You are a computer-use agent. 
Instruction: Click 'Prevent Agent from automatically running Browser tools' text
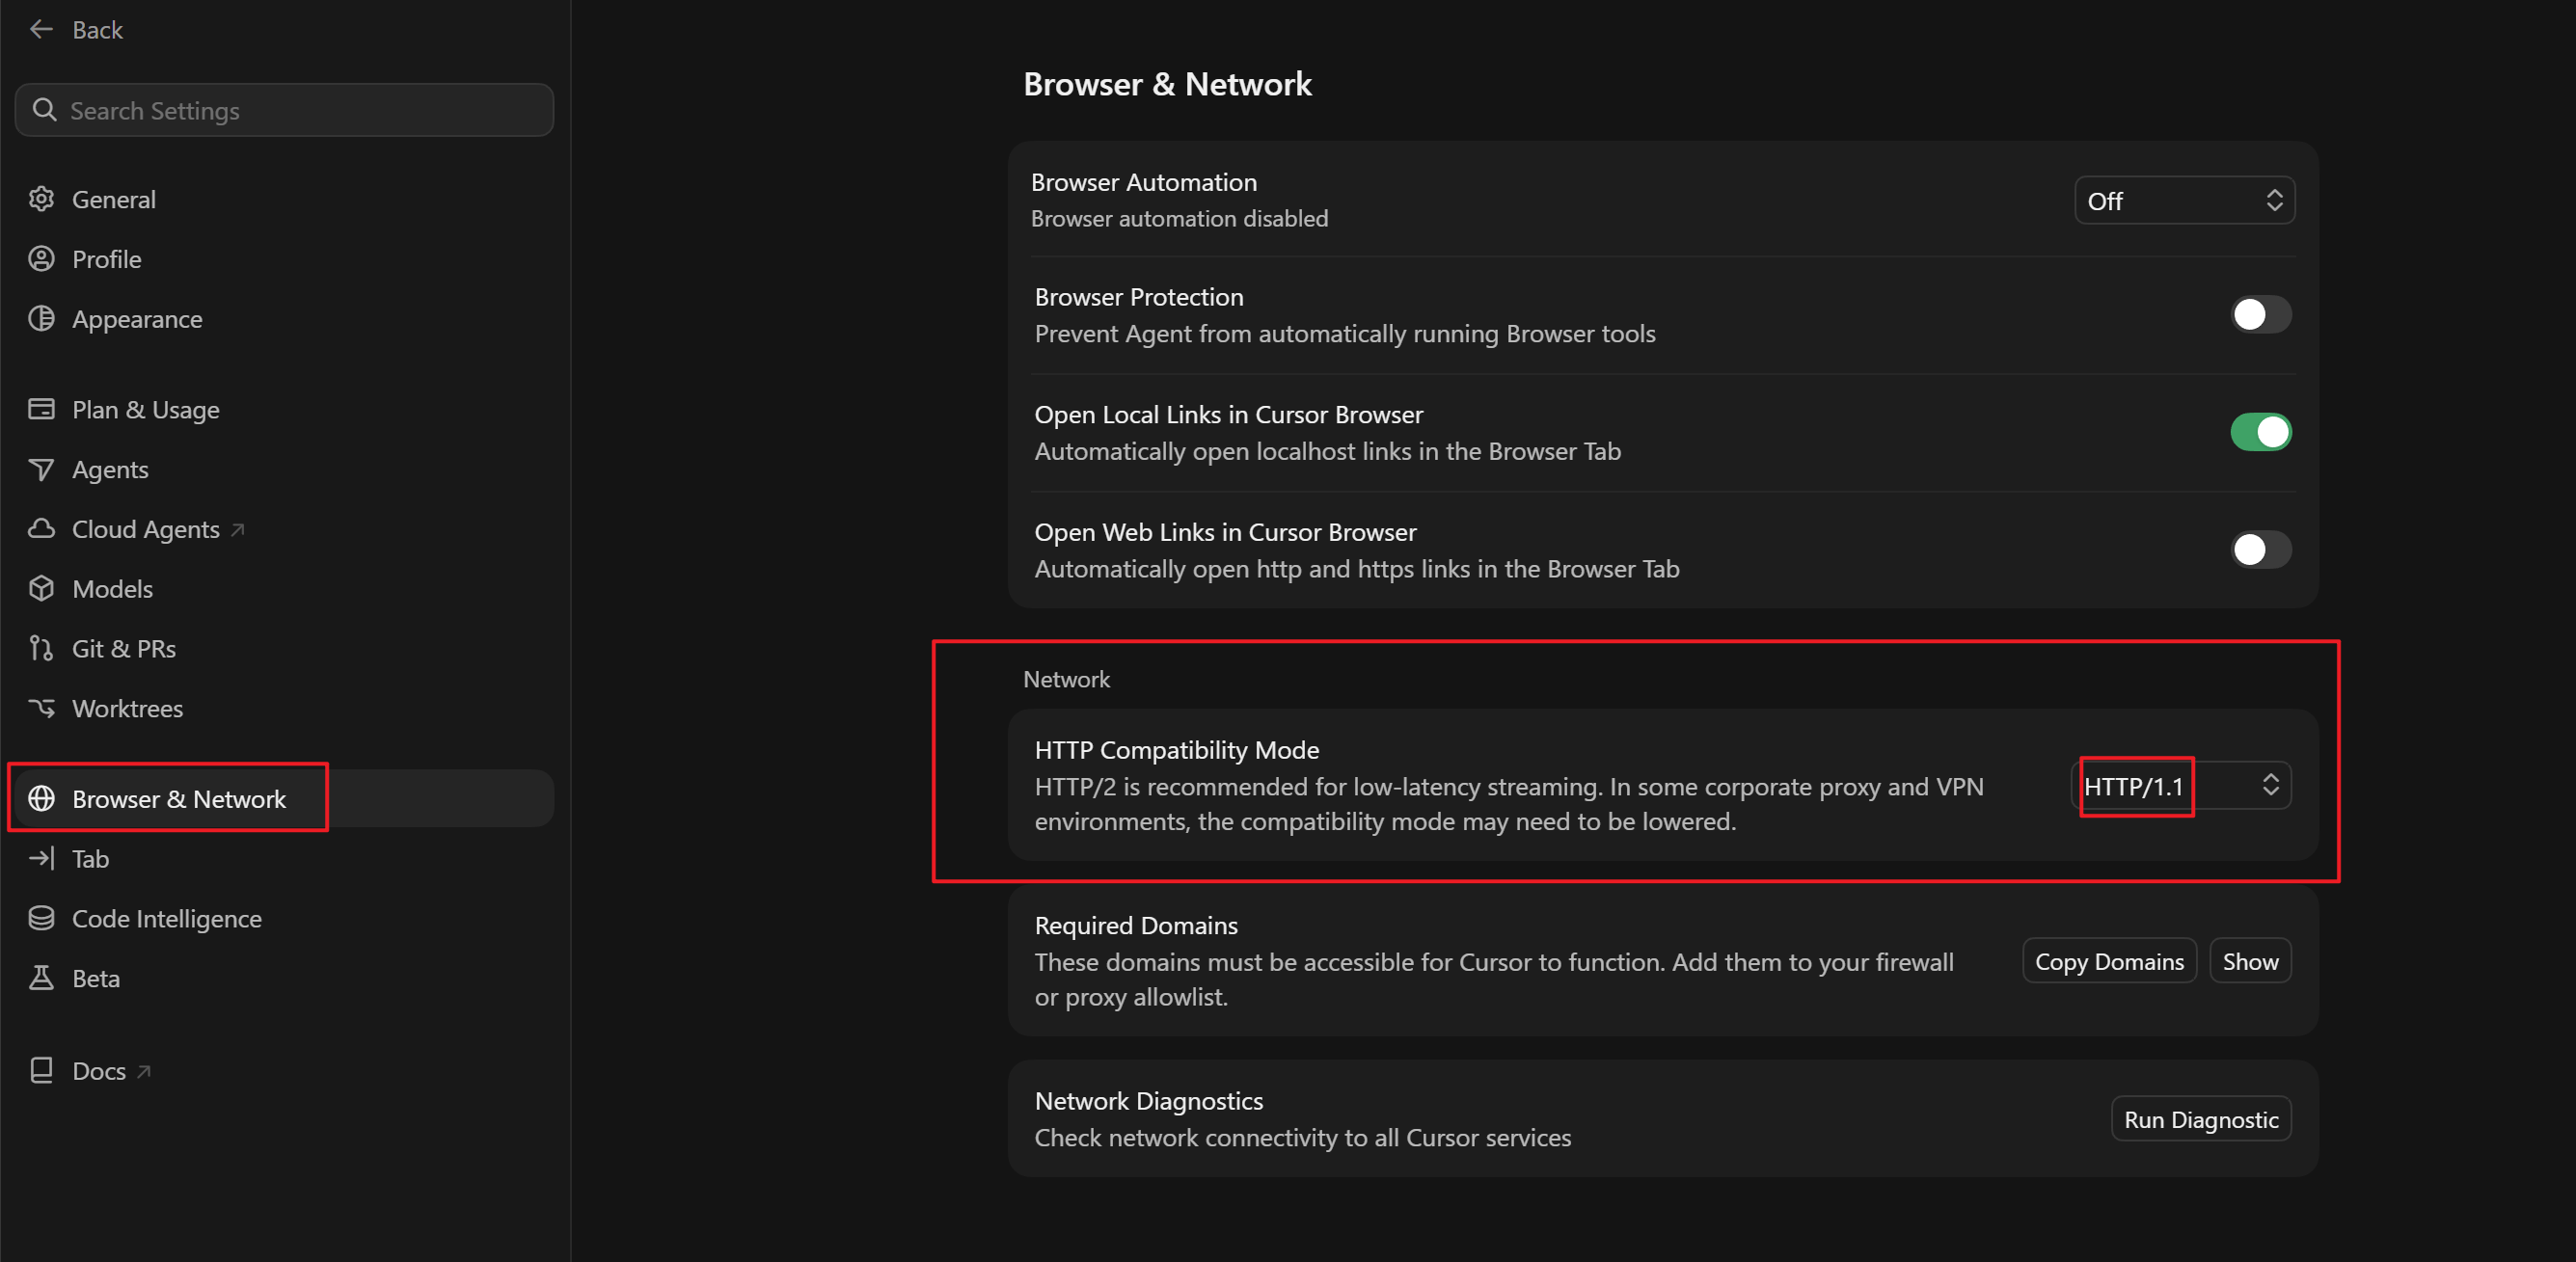tap(1345, 334)
